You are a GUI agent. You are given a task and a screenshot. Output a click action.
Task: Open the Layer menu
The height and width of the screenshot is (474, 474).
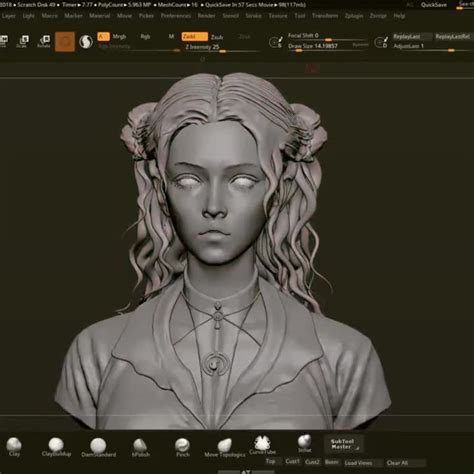[x=9, y=16]
